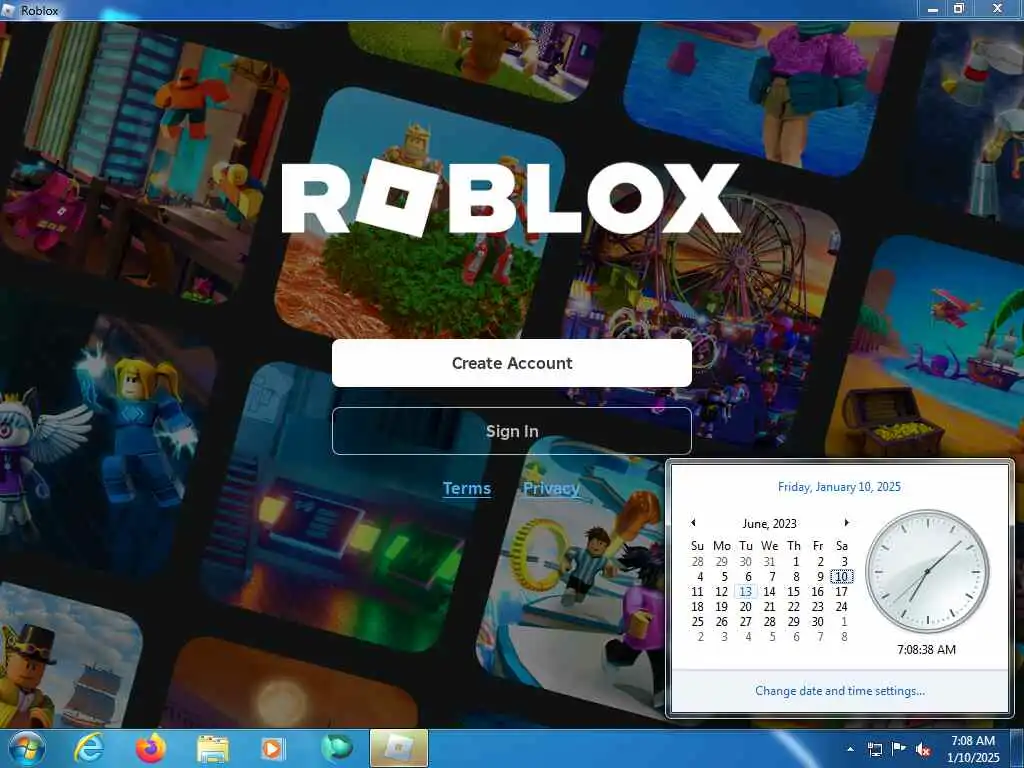The image size is (1024, 768).
Task: Open the Terms link
Action: pos(466,488)
